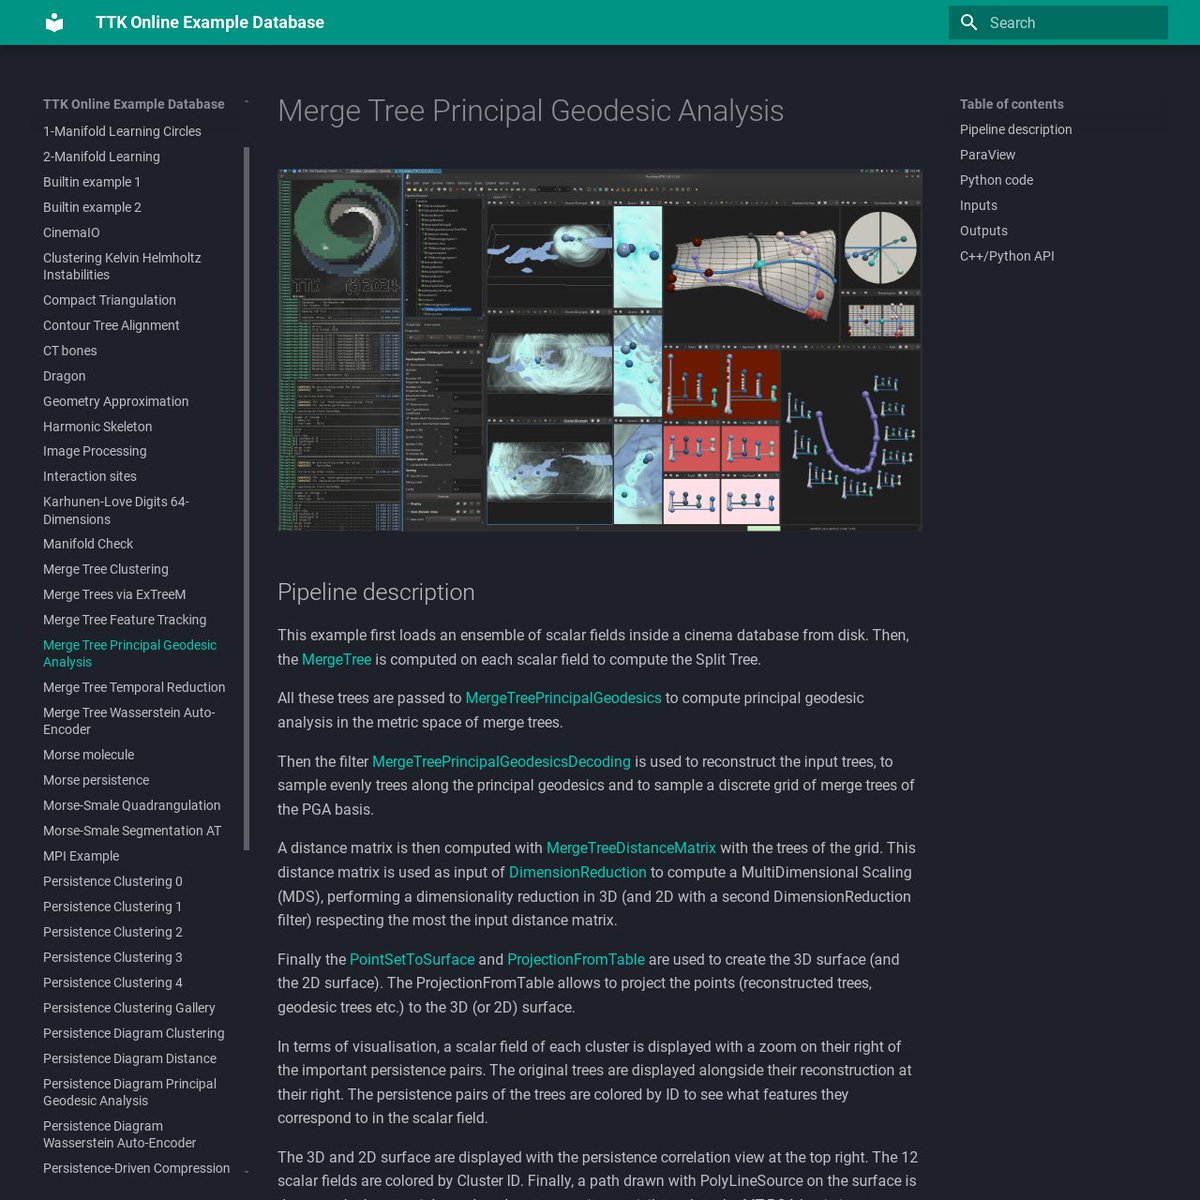Open Builtin example 1 page
This screenshot has width=1200, height=1200.
[92, 182]
